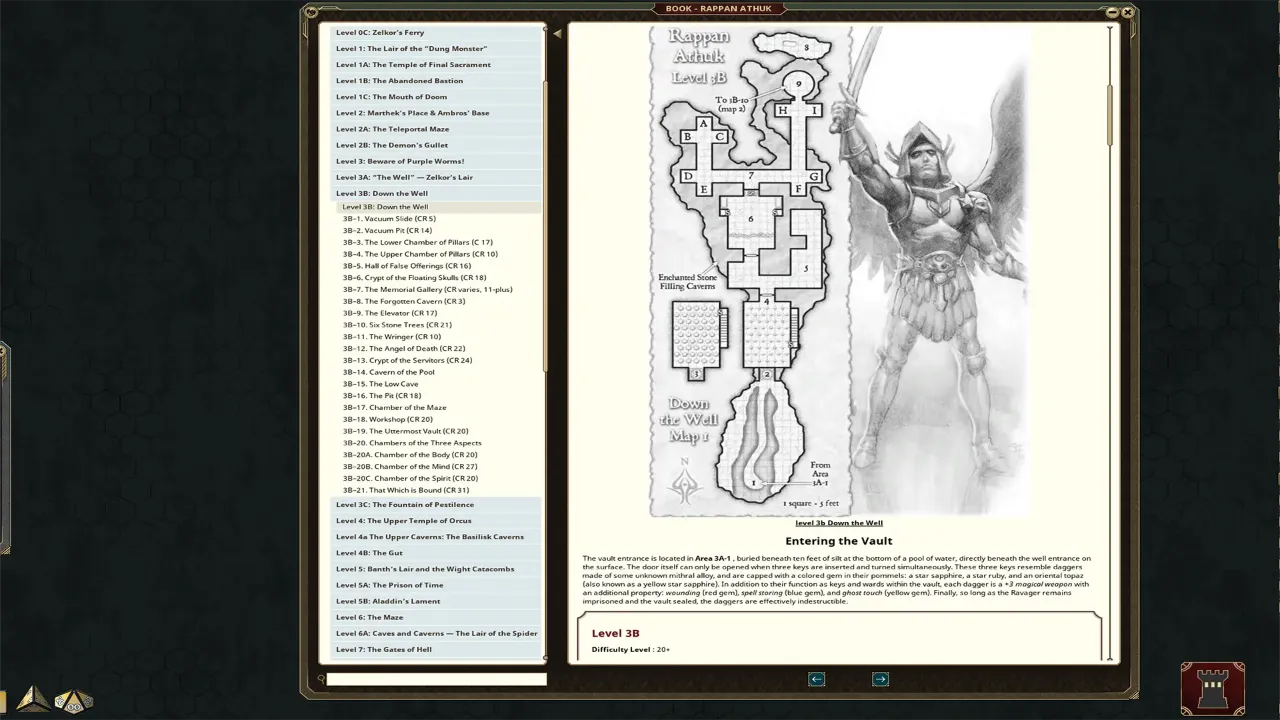
Task: Expand Level 3A: "The Well" — Zelkor's Lair
Action: [x=436, y=177]
